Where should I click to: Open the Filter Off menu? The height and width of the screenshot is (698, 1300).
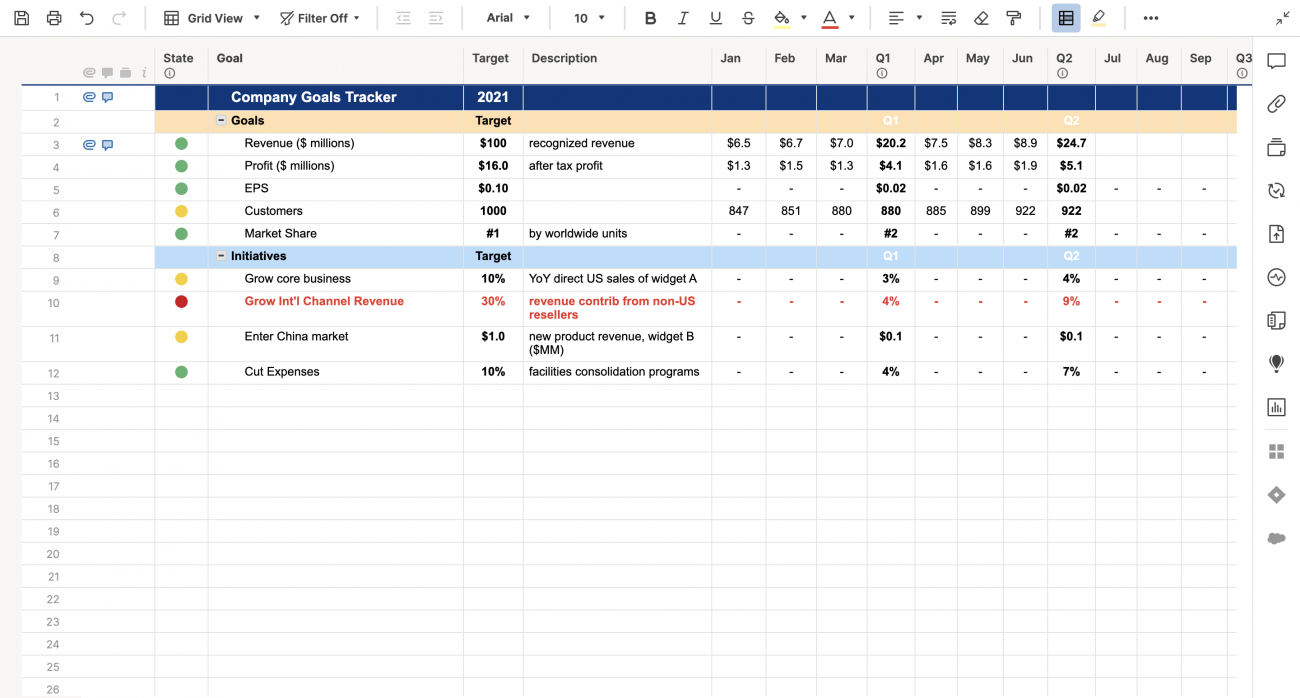point(320,17)
